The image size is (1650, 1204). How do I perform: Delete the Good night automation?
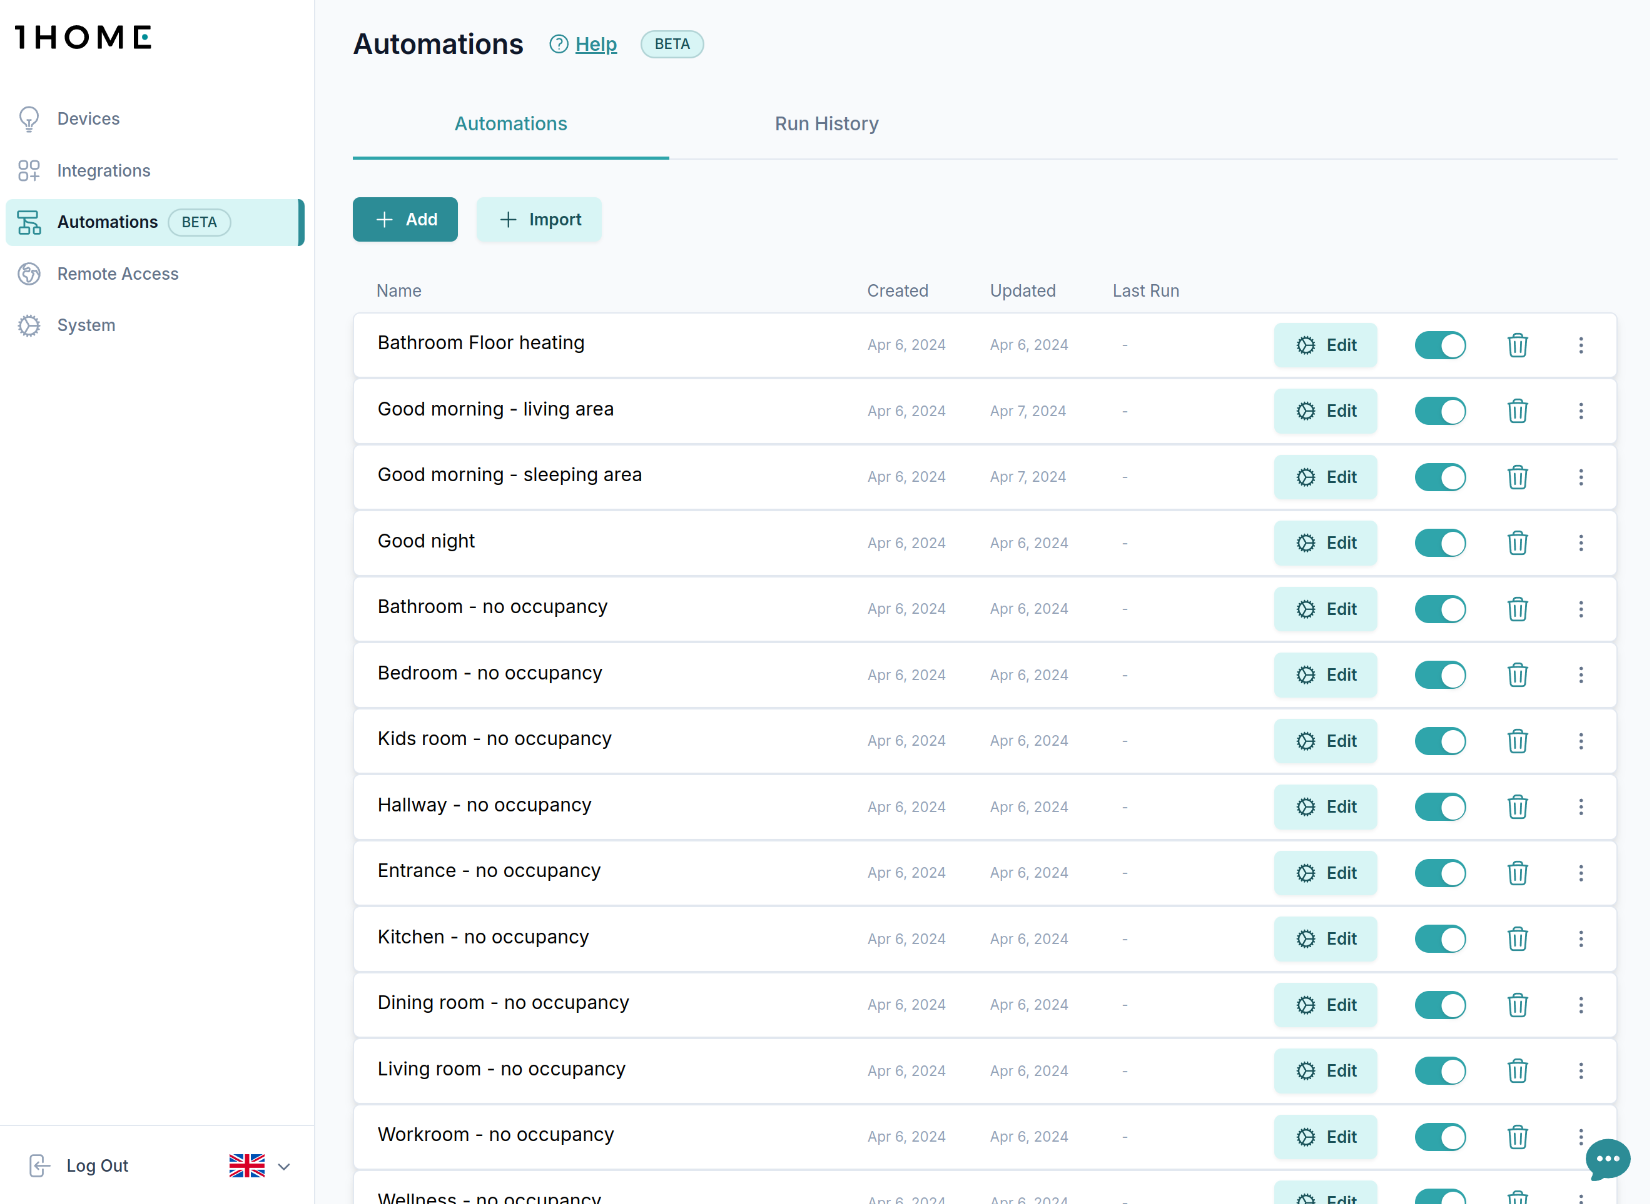pyautogui.click(x=1517, y=543)
